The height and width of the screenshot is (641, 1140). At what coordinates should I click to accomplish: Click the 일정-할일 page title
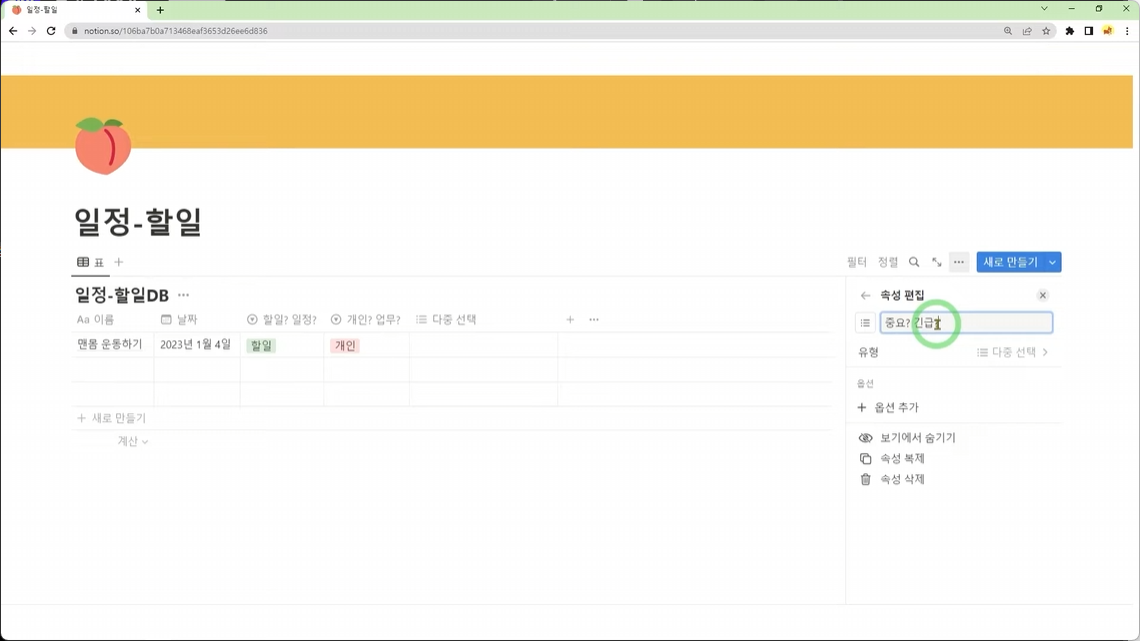coord(138,221)
